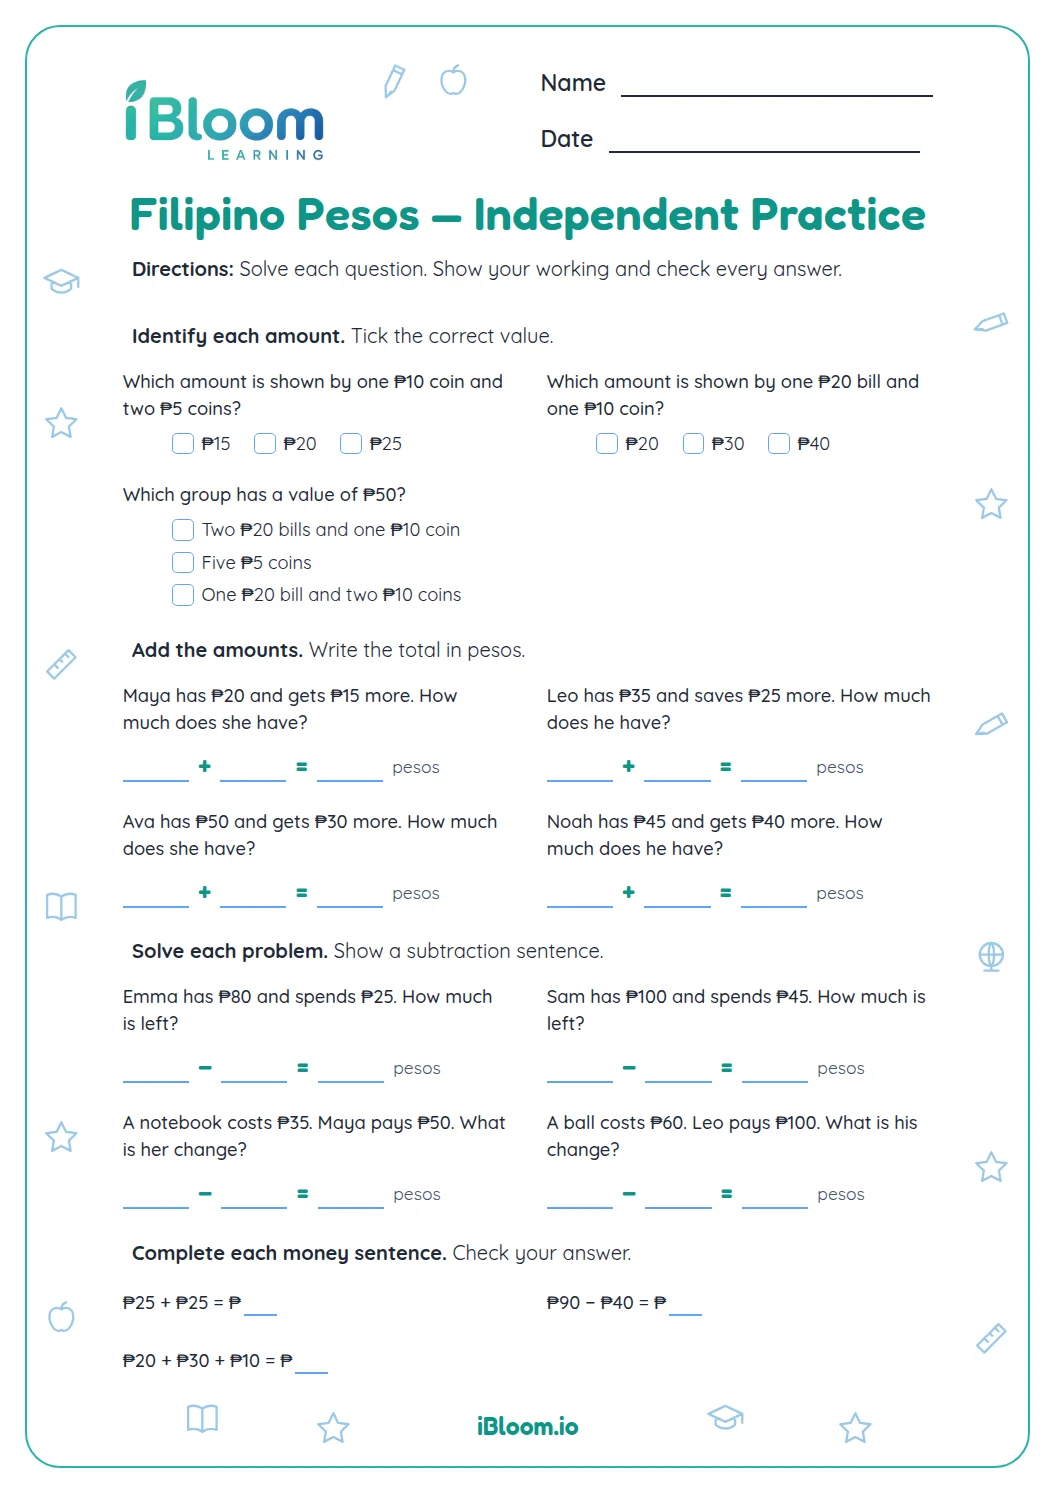This screenshot has height=1494, width=1056.
Task: Tick the ₱40 checkbox option
Action: tap(779, 443)
